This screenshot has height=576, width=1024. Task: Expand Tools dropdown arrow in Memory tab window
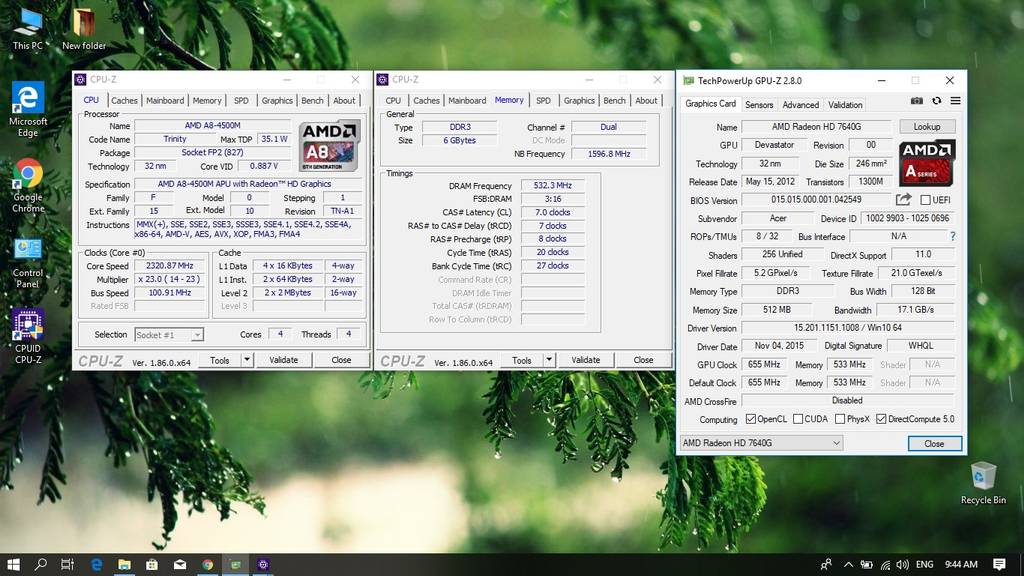549,360
